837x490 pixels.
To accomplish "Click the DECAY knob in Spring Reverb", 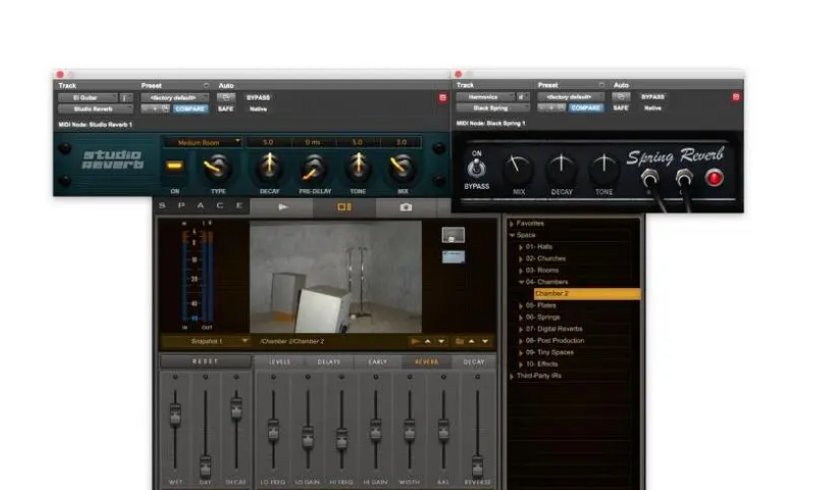I will coord(560,169).
